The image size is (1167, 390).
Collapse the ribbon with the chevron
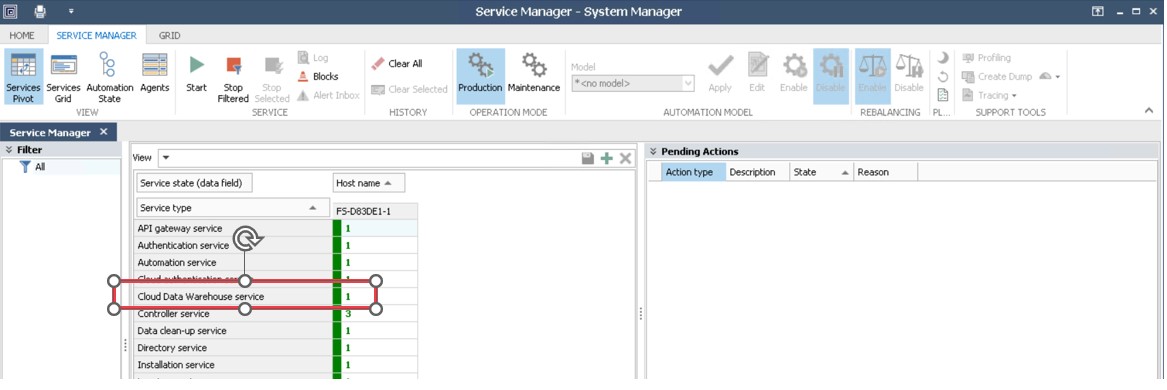click(1148, 110)
